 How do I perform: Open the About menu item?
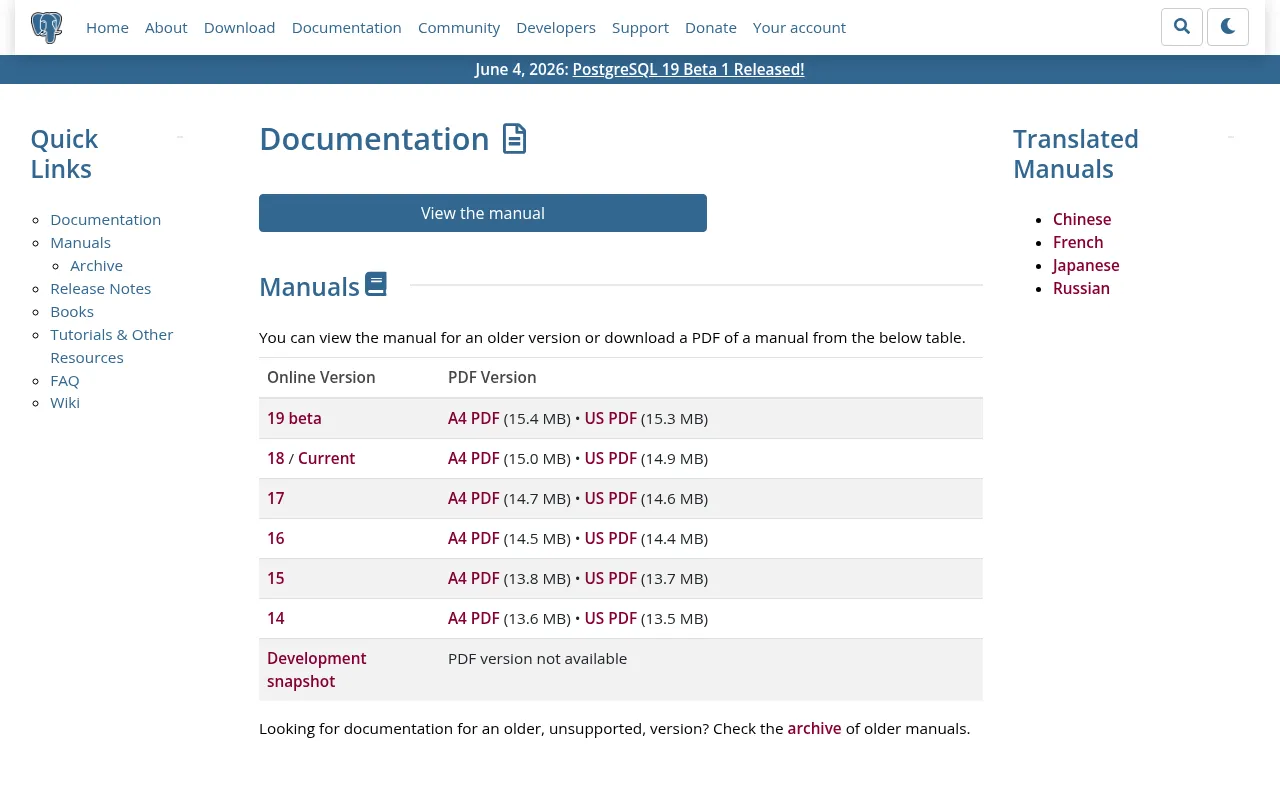pyautogui.click(x=166, y=28)
